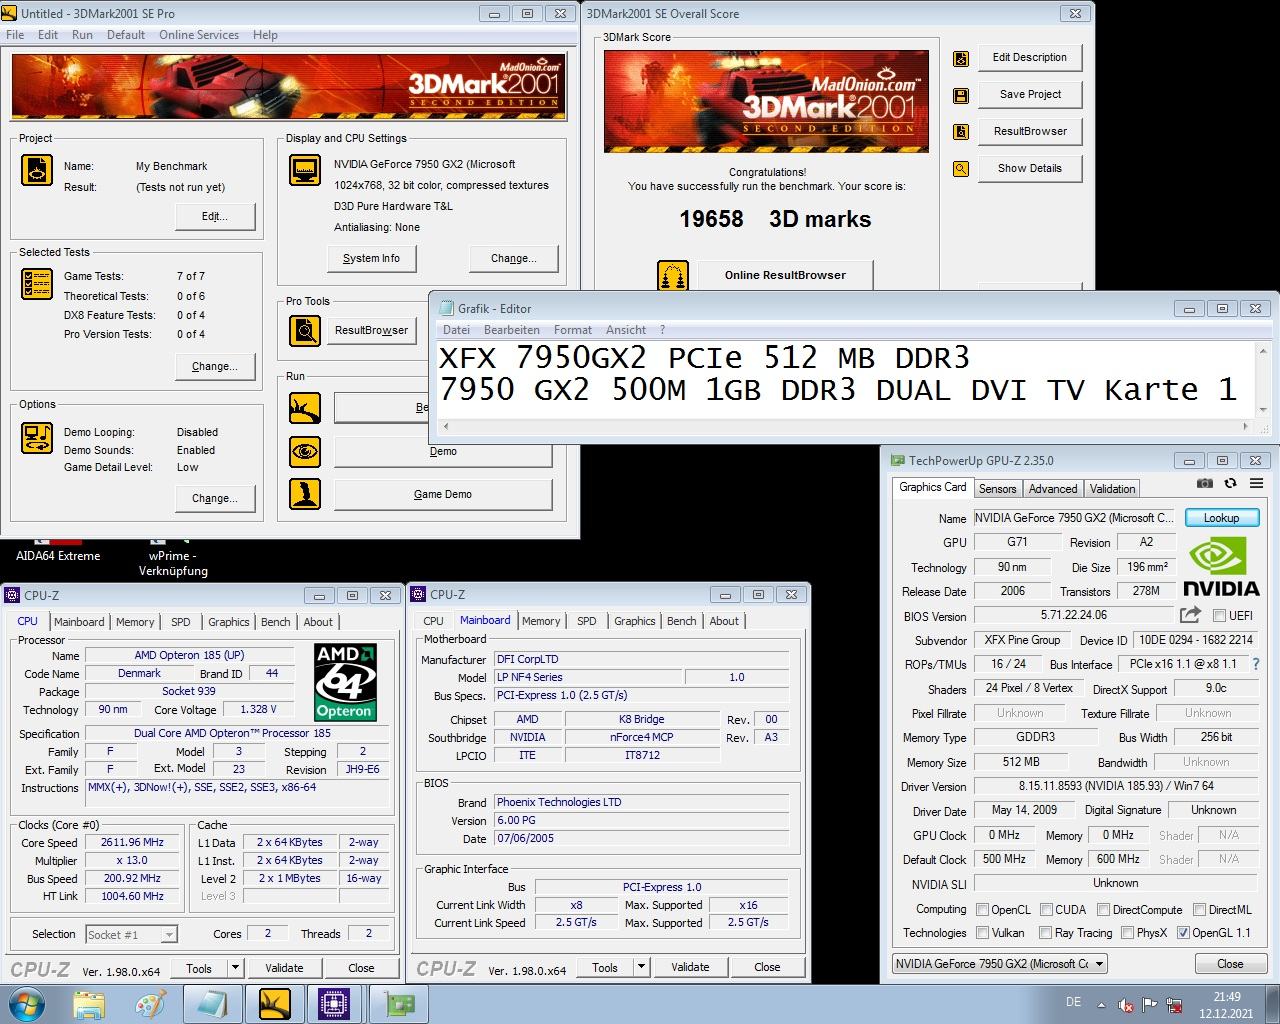Click the NVIDIA logo in GPU-Z
1280x1024 pixels.
tap(1221, 565)
